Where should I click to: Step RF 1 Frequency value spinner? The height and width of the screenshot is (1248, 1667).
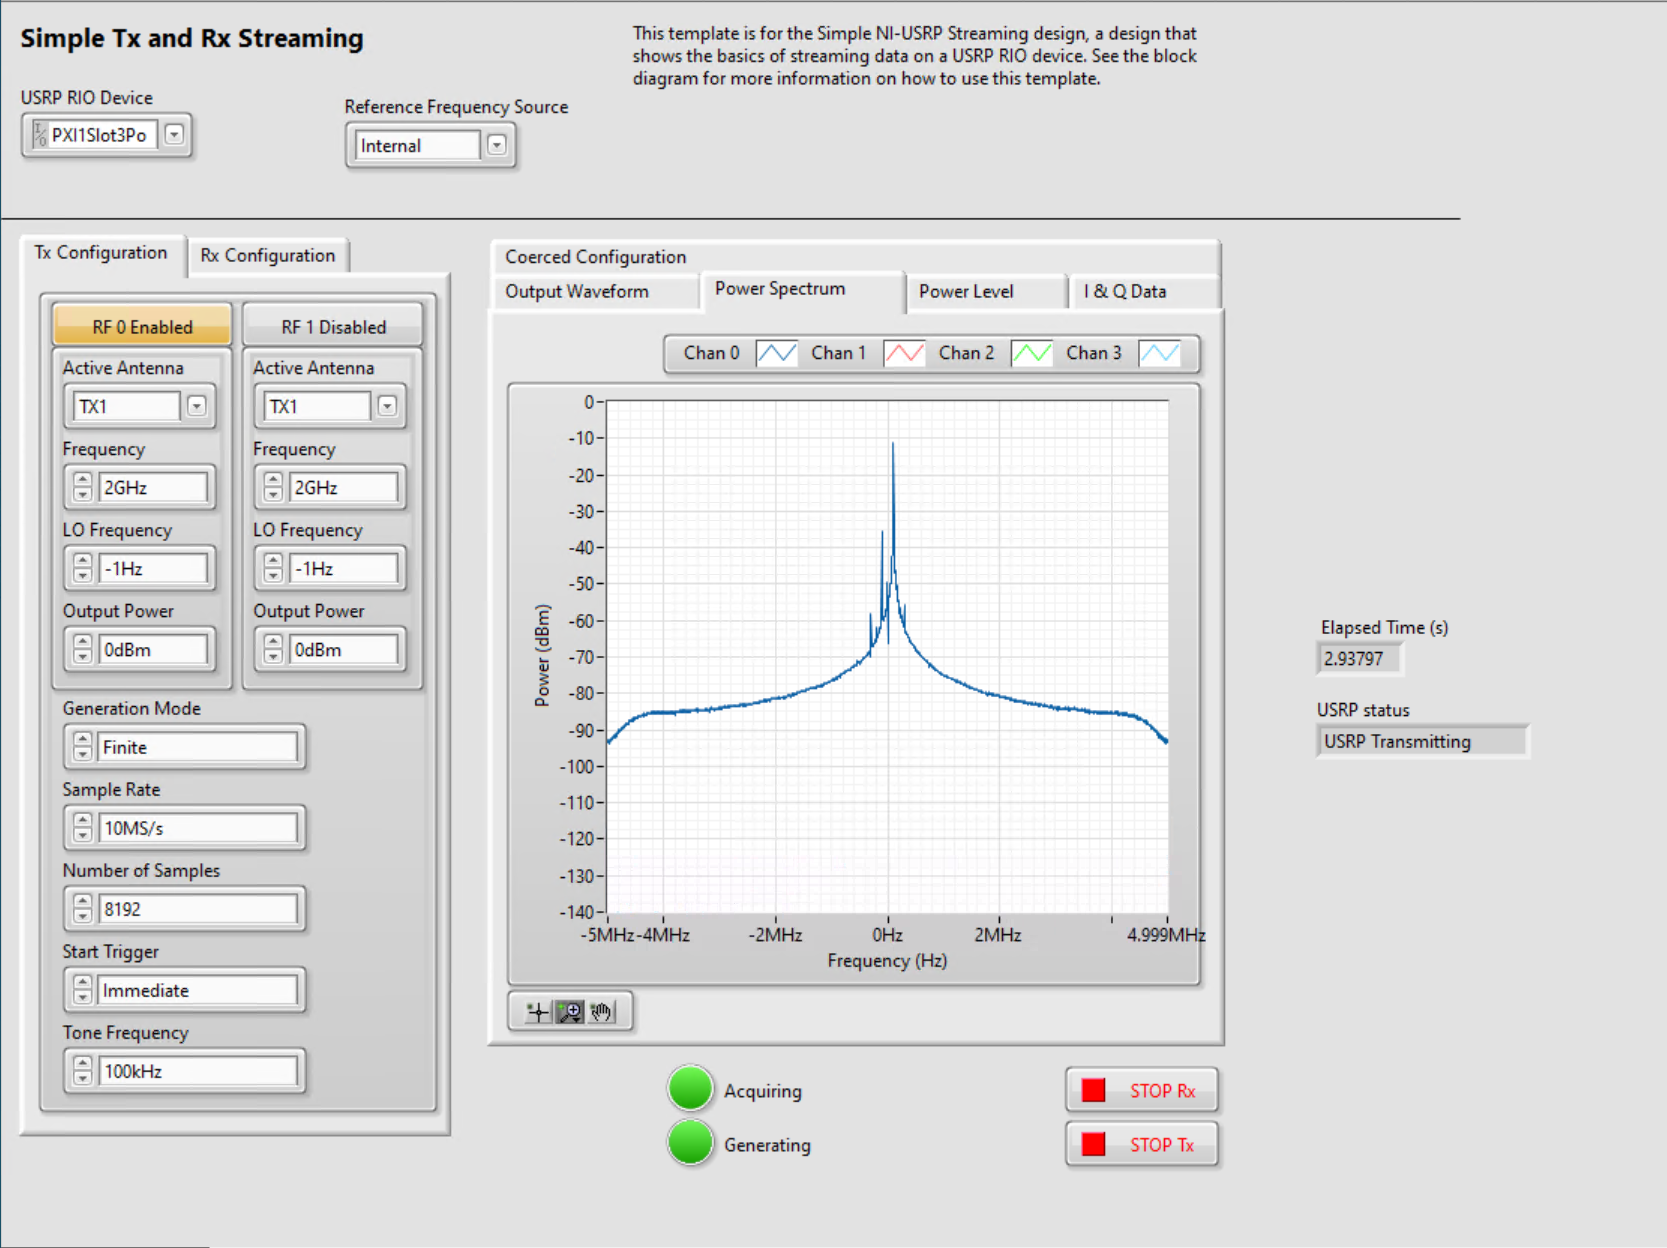point(273,488)
